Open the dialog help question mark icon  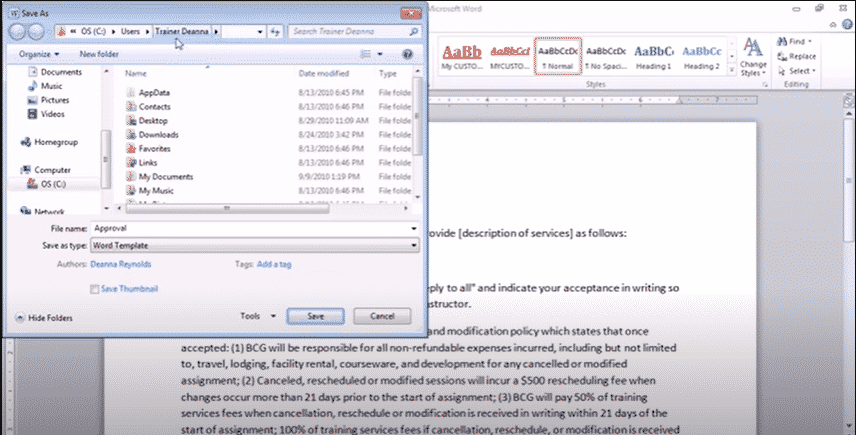pyautogui.click(x=407, y=53)
